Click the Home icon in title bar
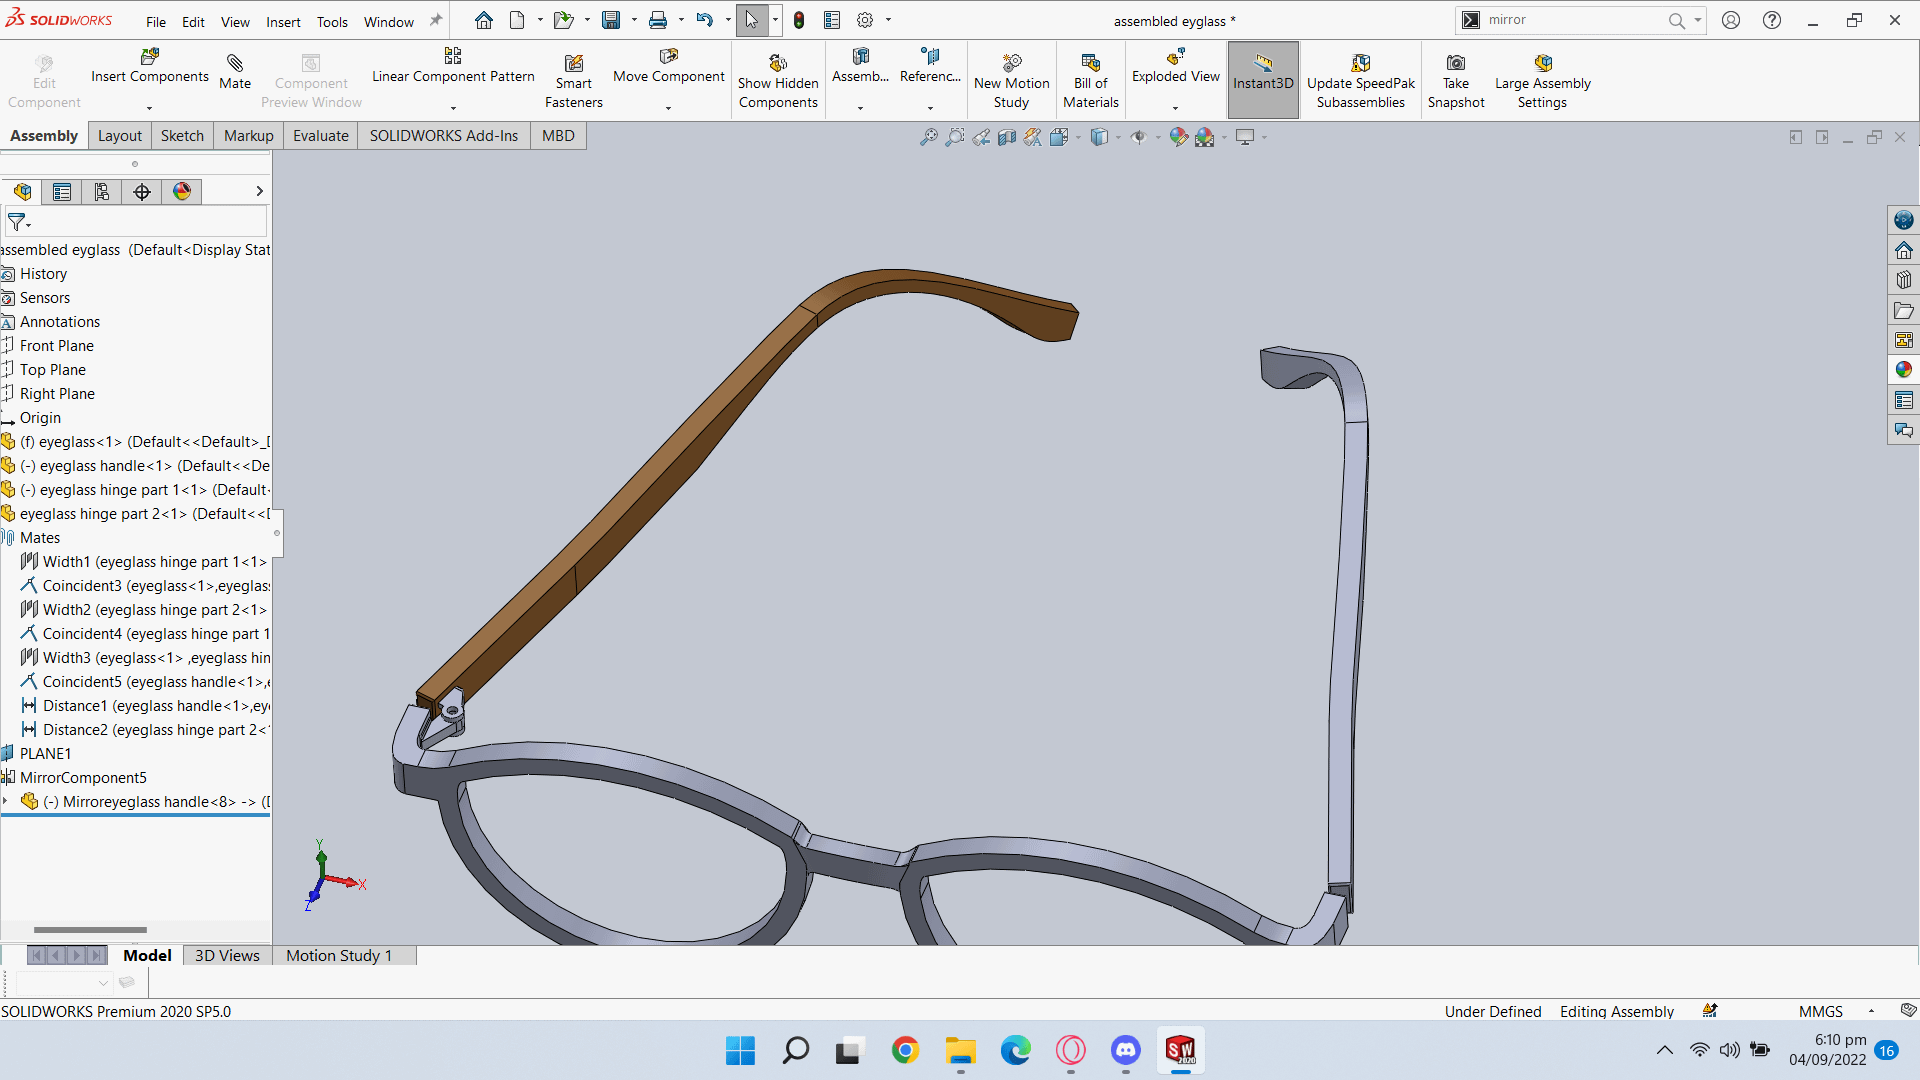 coord(484,20)
